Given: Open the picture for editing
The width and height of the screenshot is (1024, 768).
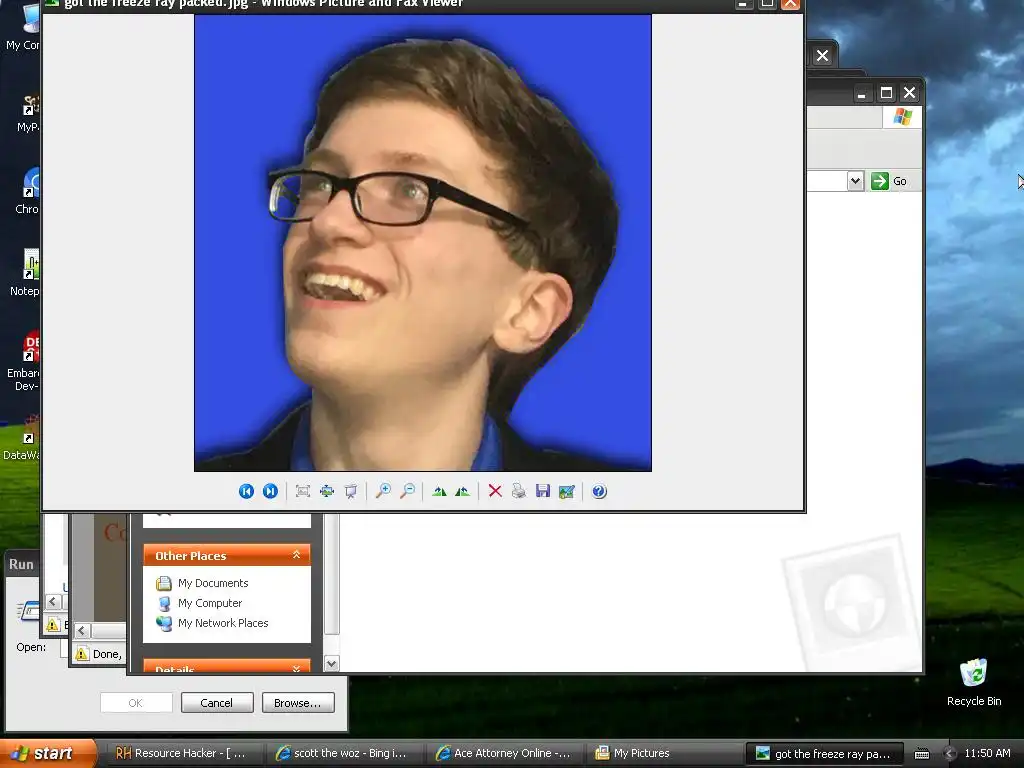Looking at the screenshot, I should pos(567,491).
